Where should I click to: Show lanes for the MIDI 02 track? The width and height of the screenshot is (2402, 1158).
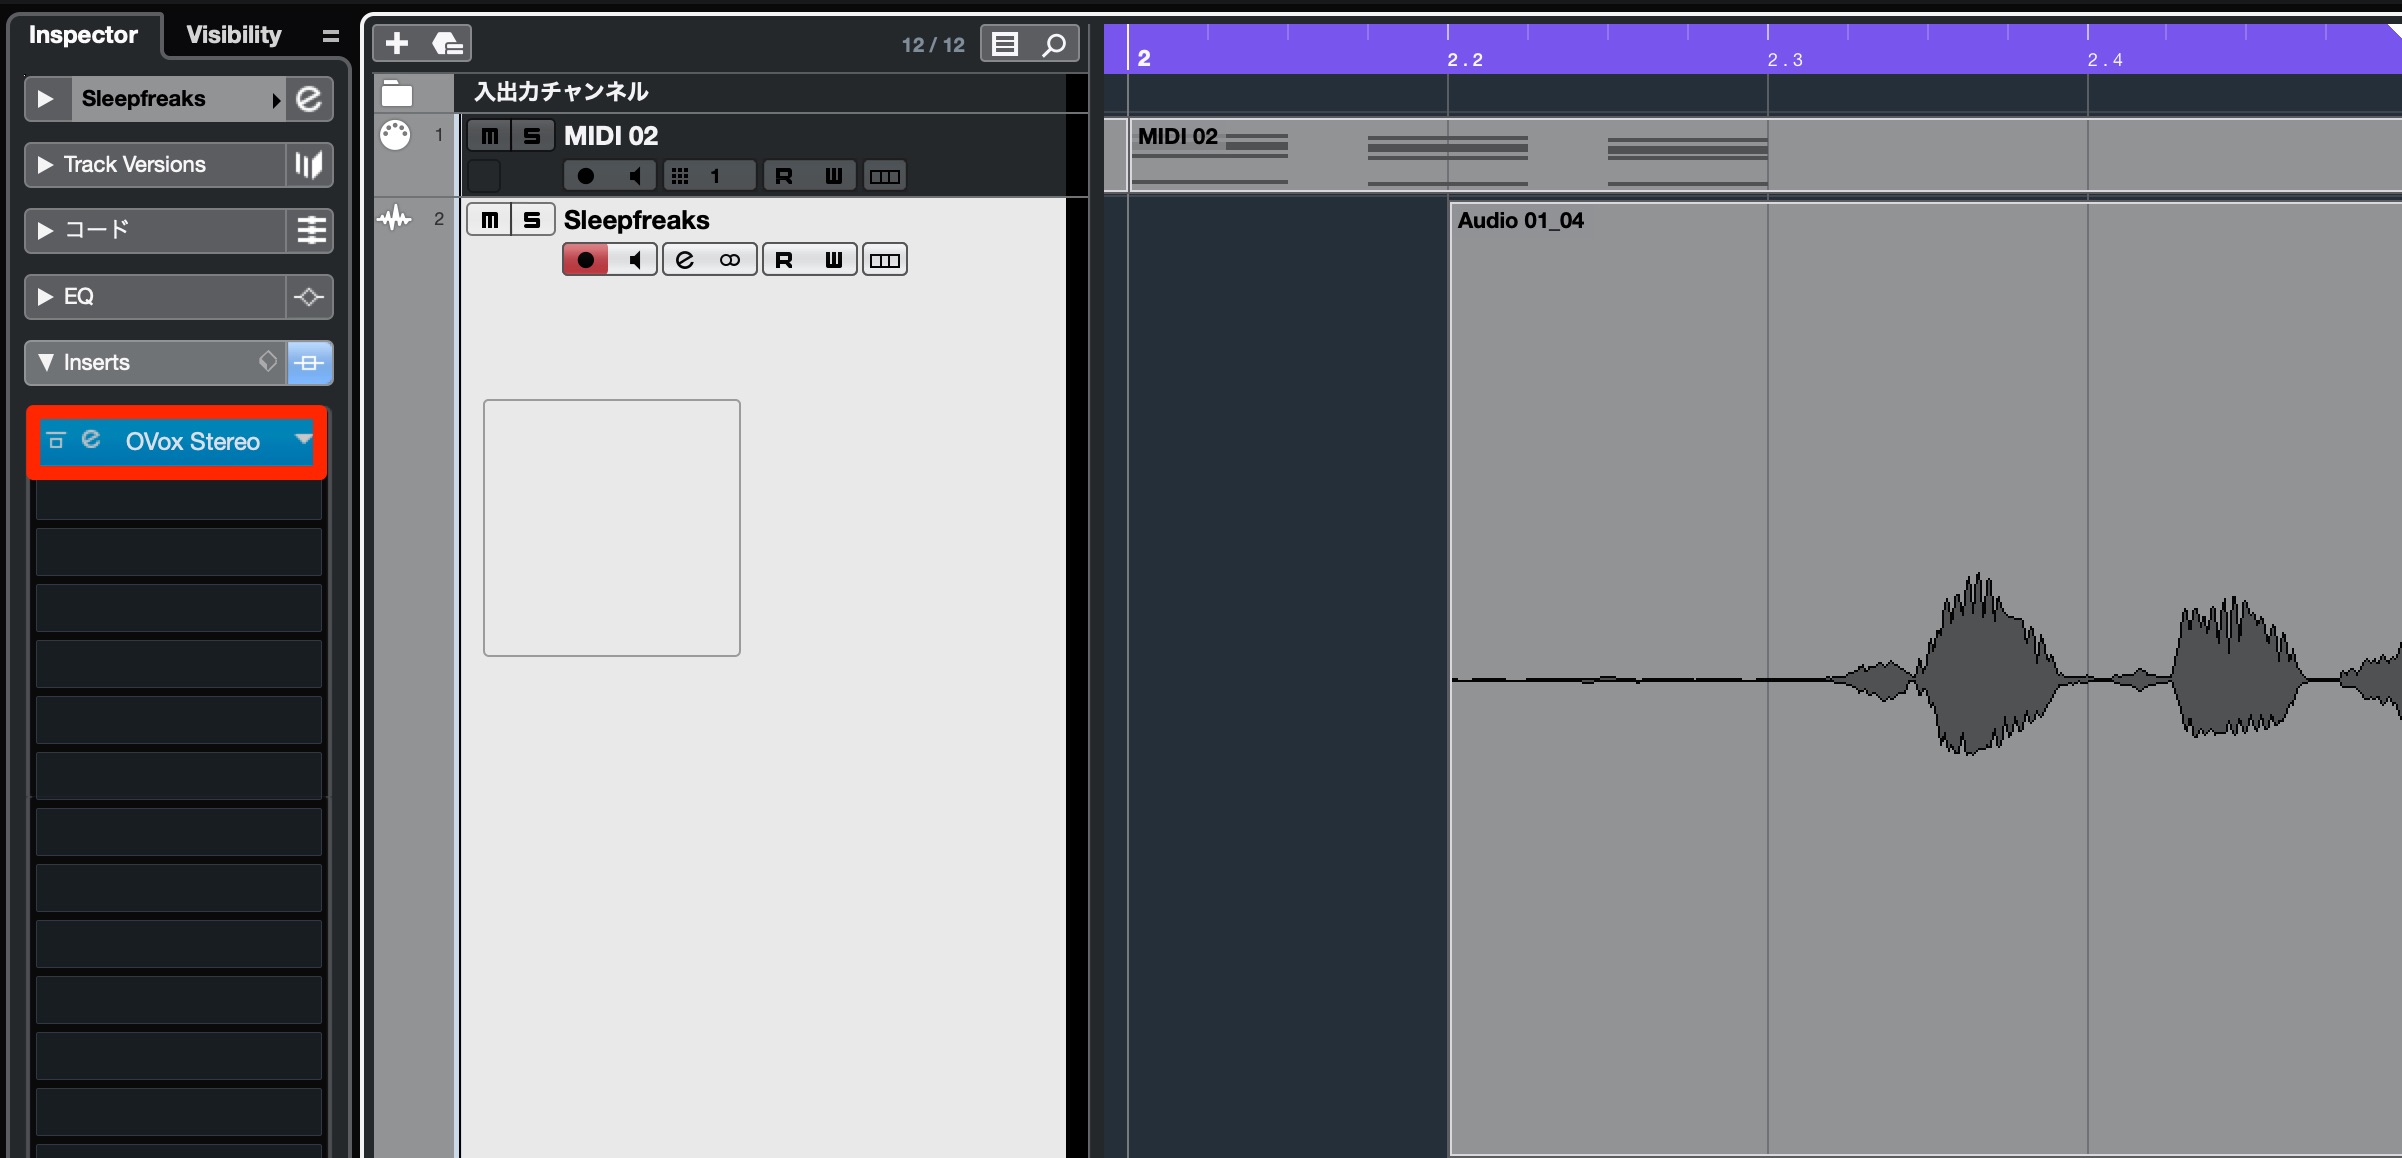pos(885,176)
